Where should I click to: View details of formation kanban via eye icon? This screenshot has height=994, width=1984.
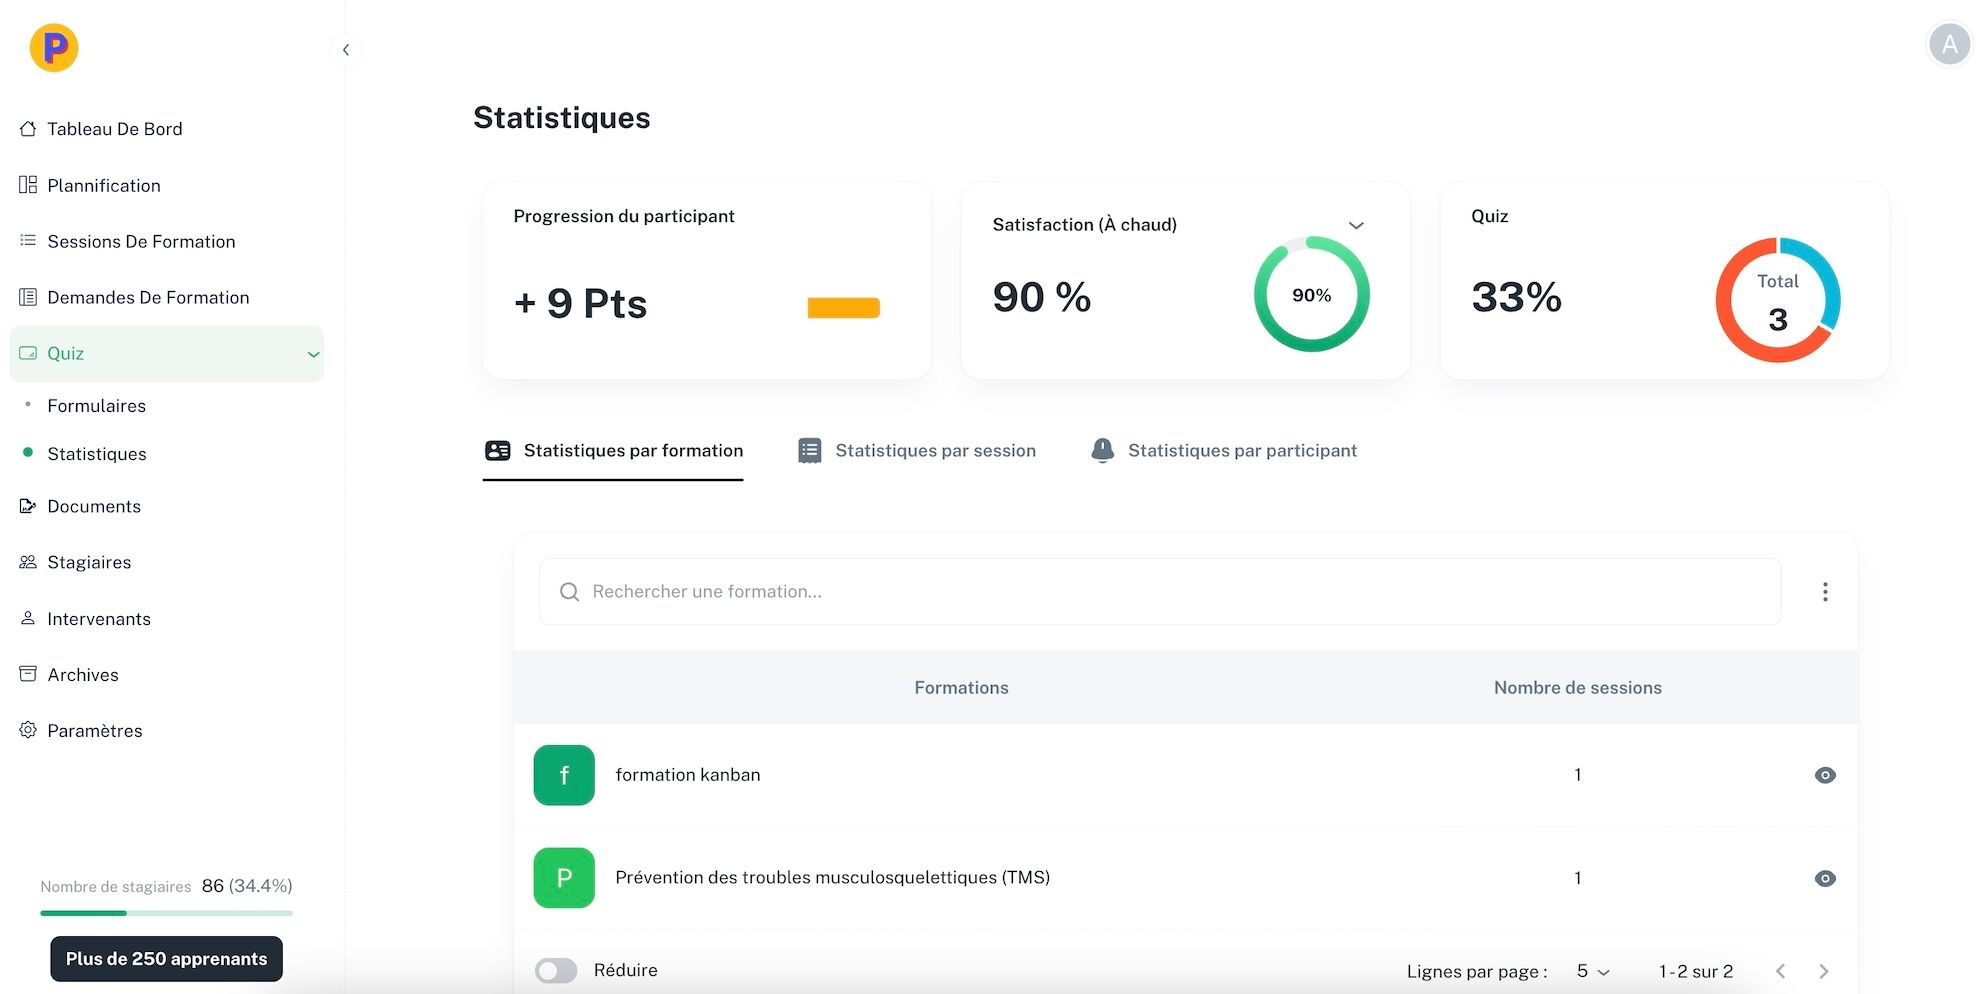tap(1825, 775)
